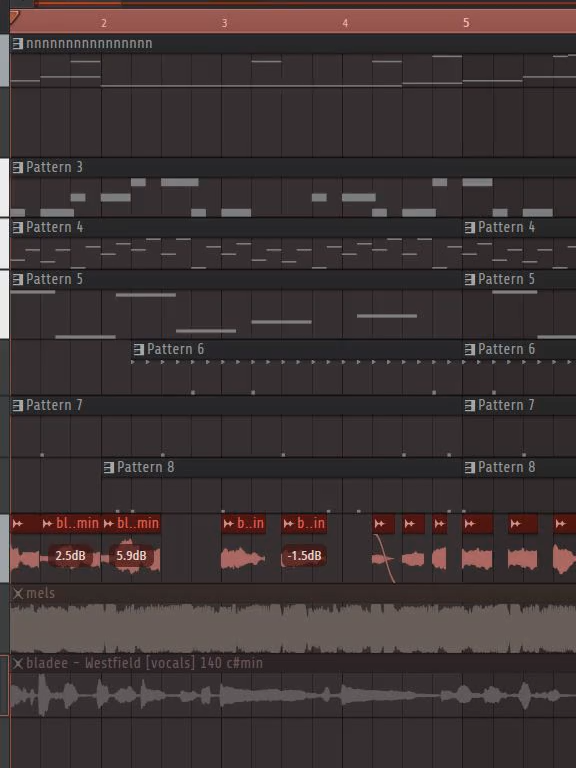Click the second Pattern 8 clip icon

(470, 467)
